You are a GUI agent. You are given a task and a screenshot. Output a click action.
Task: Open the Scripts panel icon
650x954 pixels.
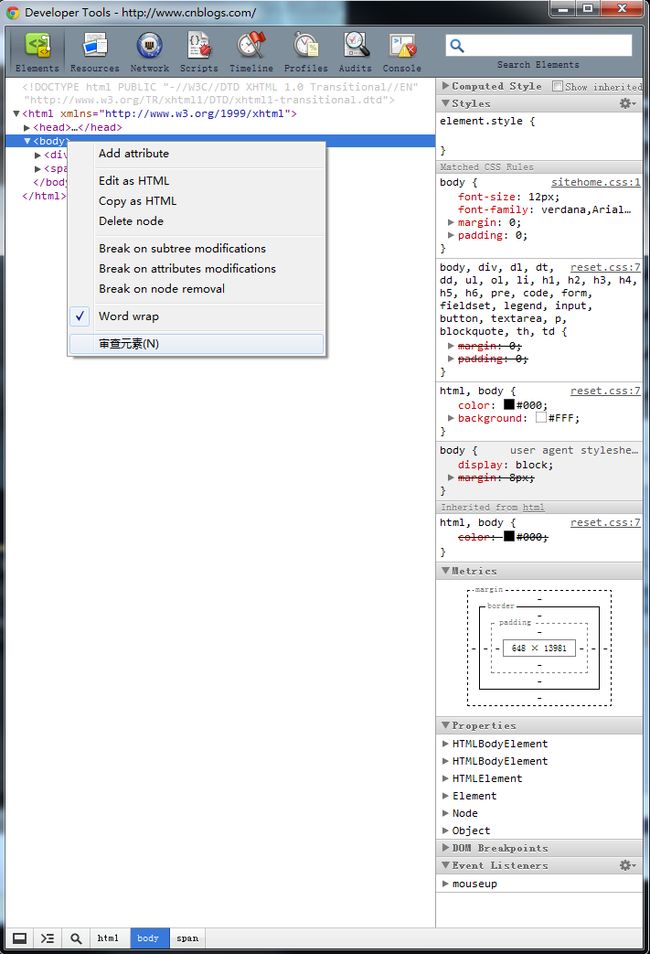pos(199,46)
